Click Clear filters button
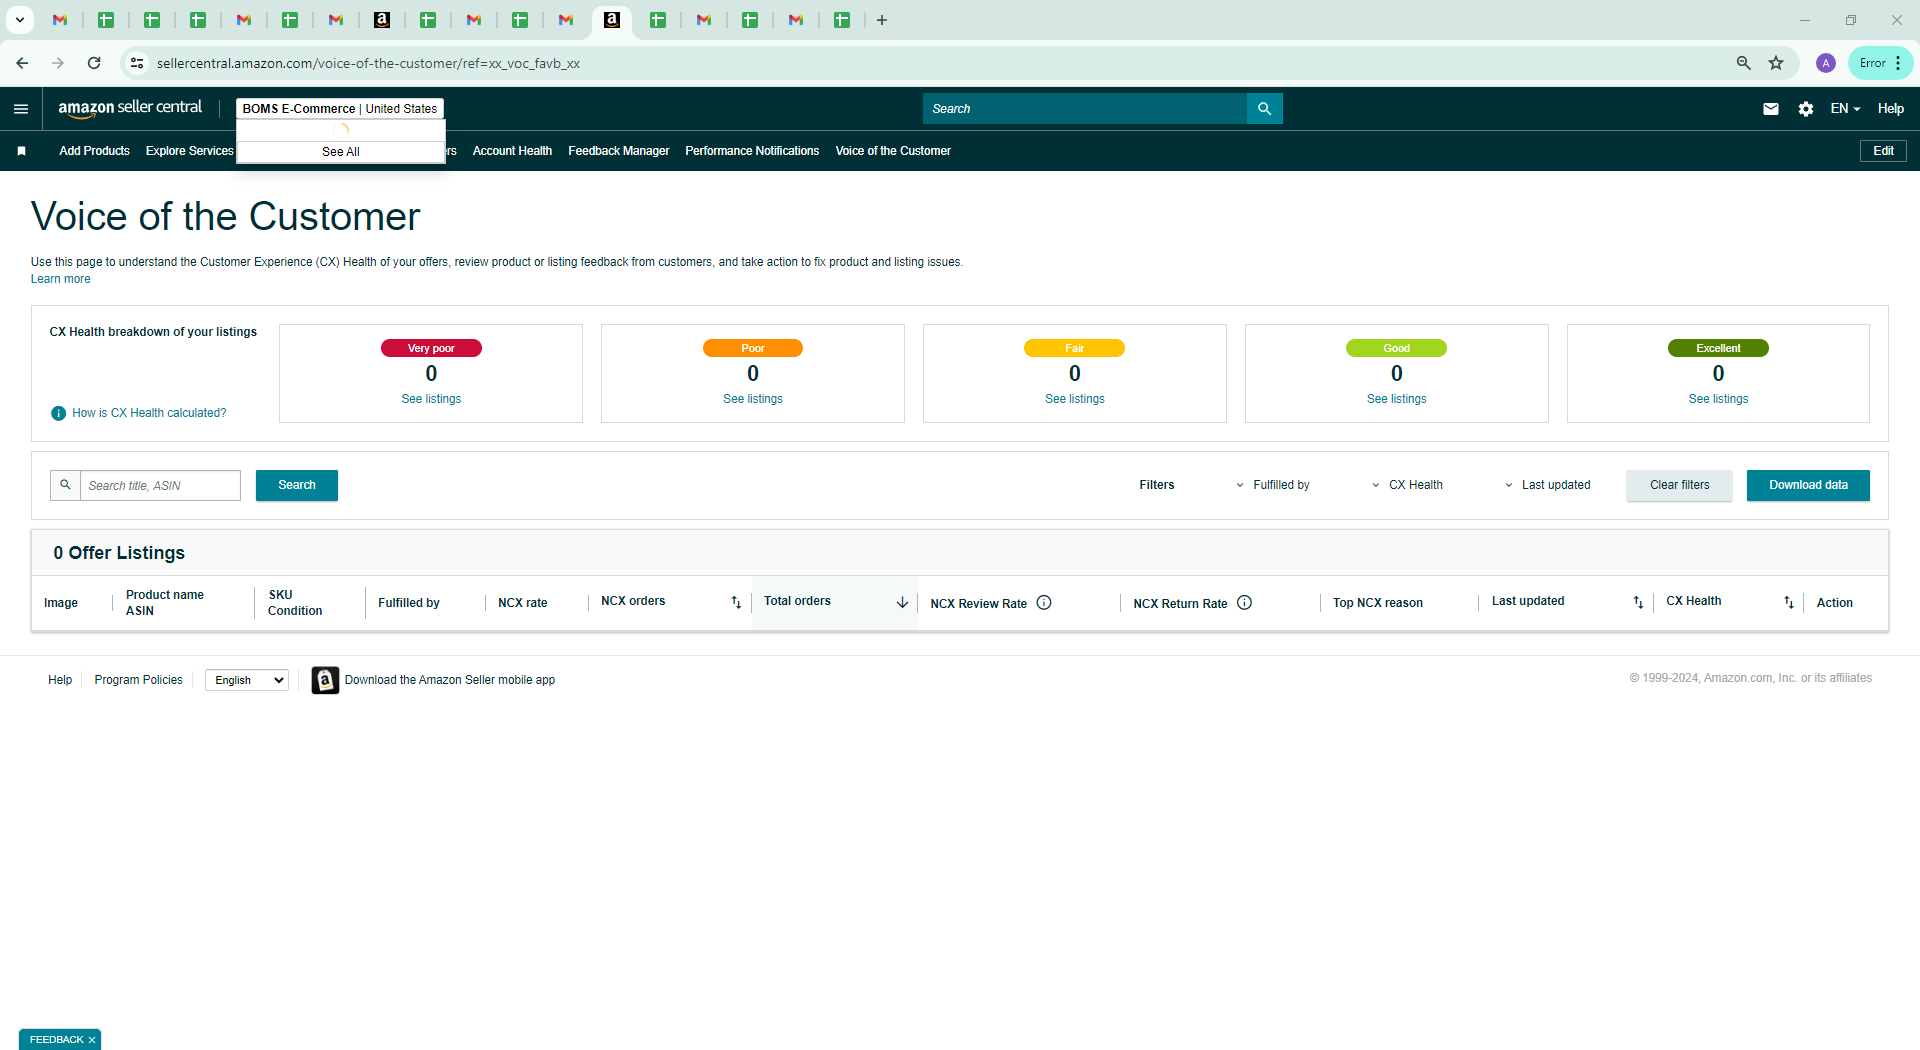Image resolution: width=1920 pixels, height=1050 pixels. click(1679, 485)
